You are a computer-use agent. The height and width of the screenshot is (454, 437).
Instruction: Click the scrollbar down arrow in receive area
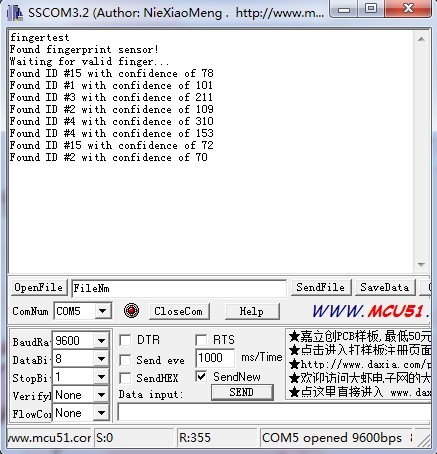(x=421, y=265)
